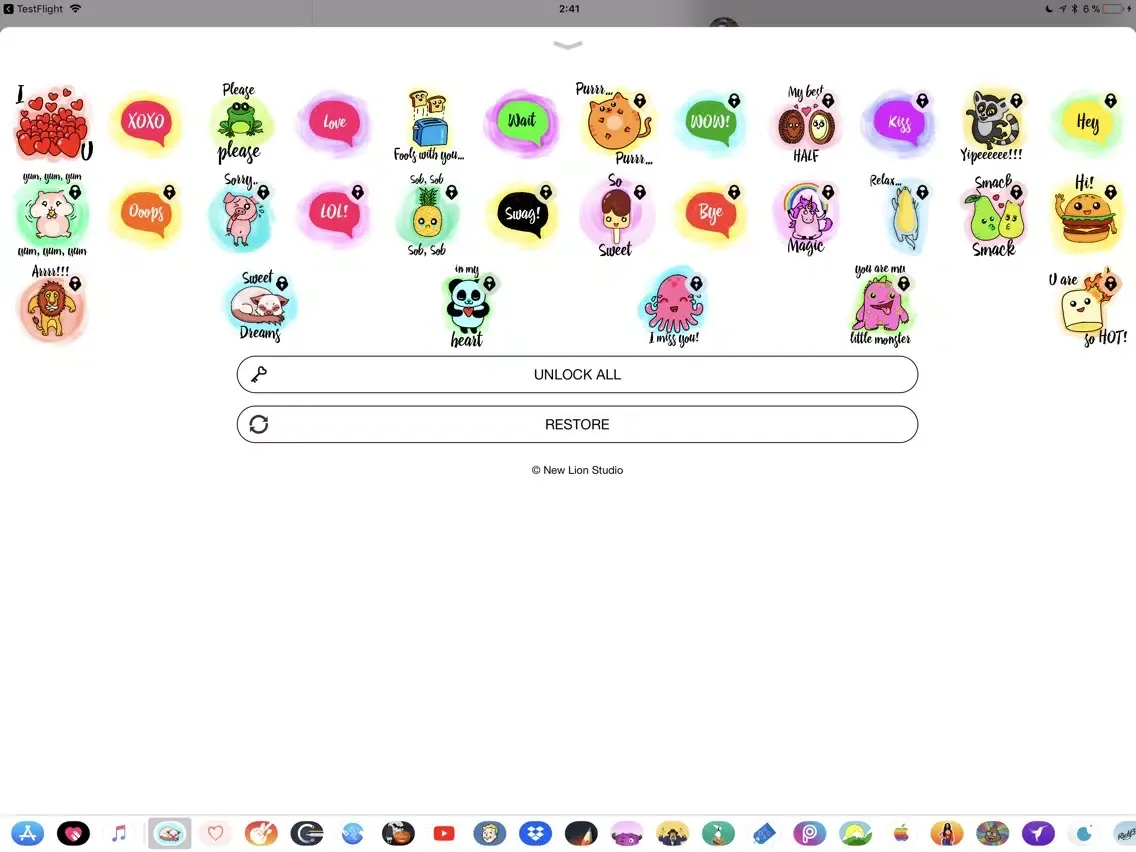Select the black Swag! speech bubble sticker
Screen dimensions: 1136x852
pos(522,214)
